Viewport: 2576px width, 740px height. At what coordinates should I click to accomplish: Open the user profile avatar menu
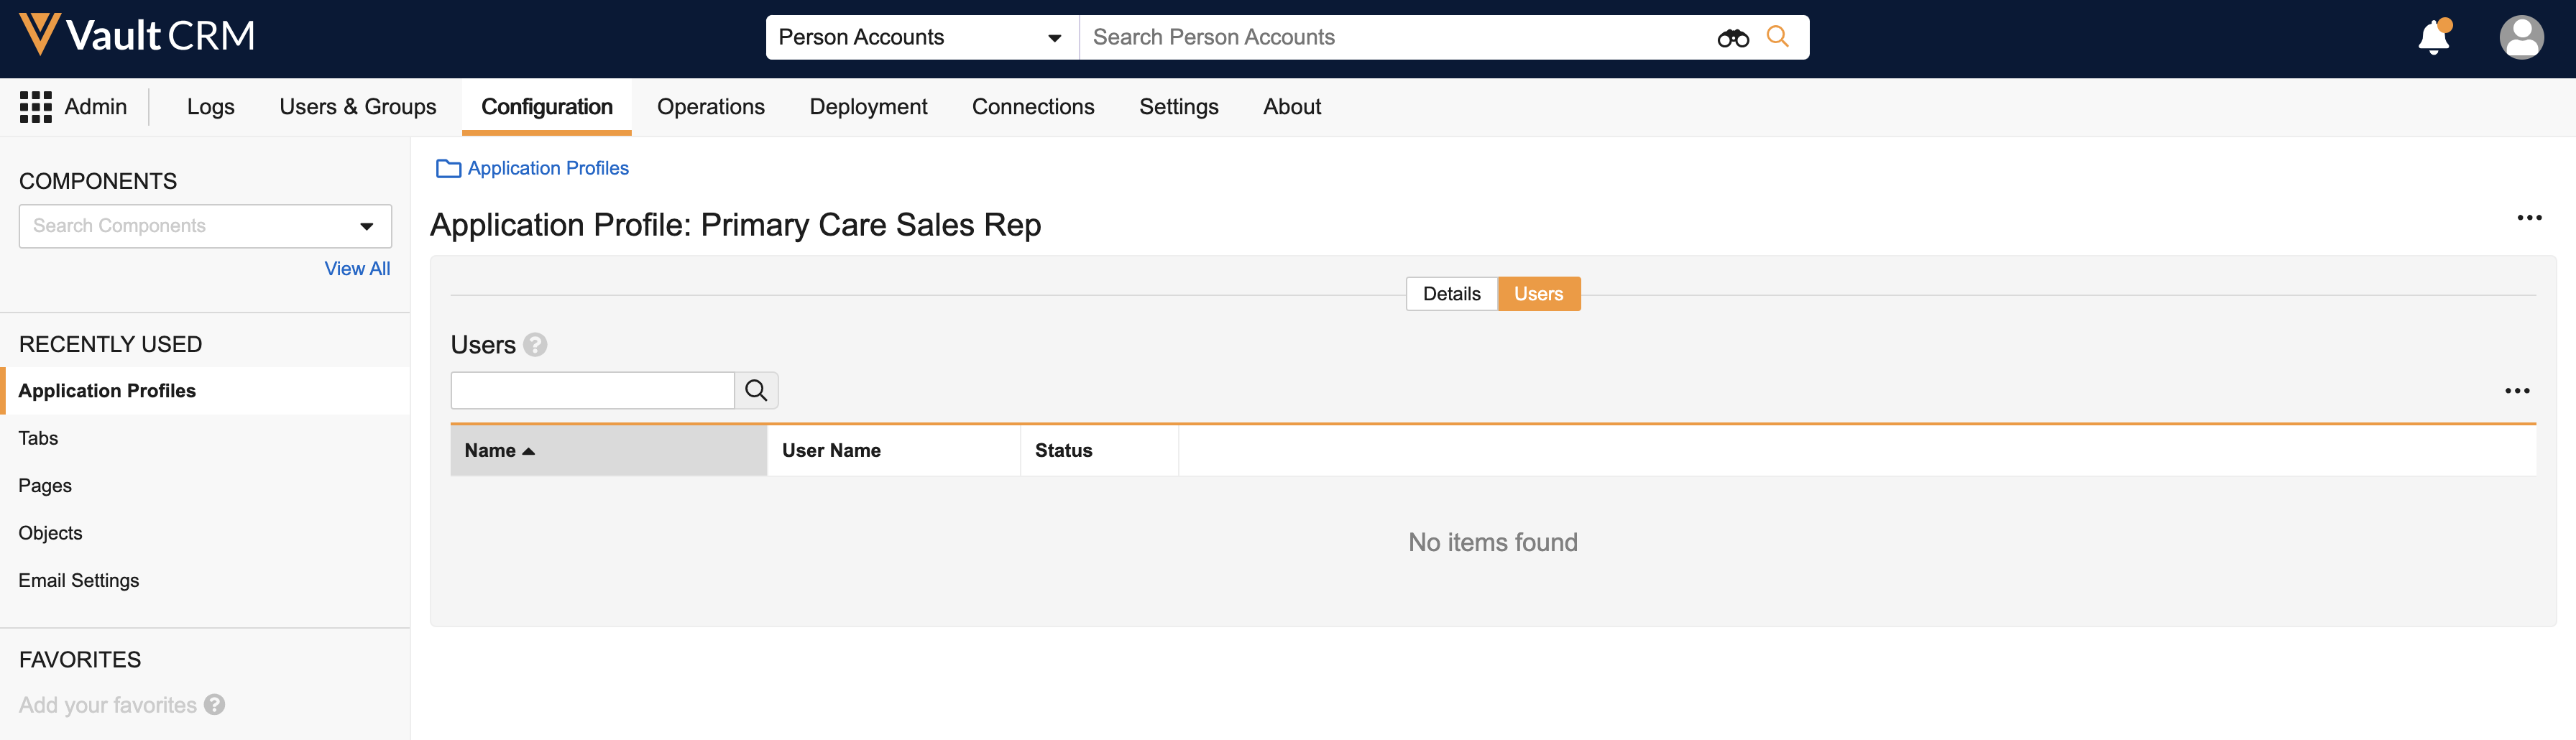point(2520,38)
